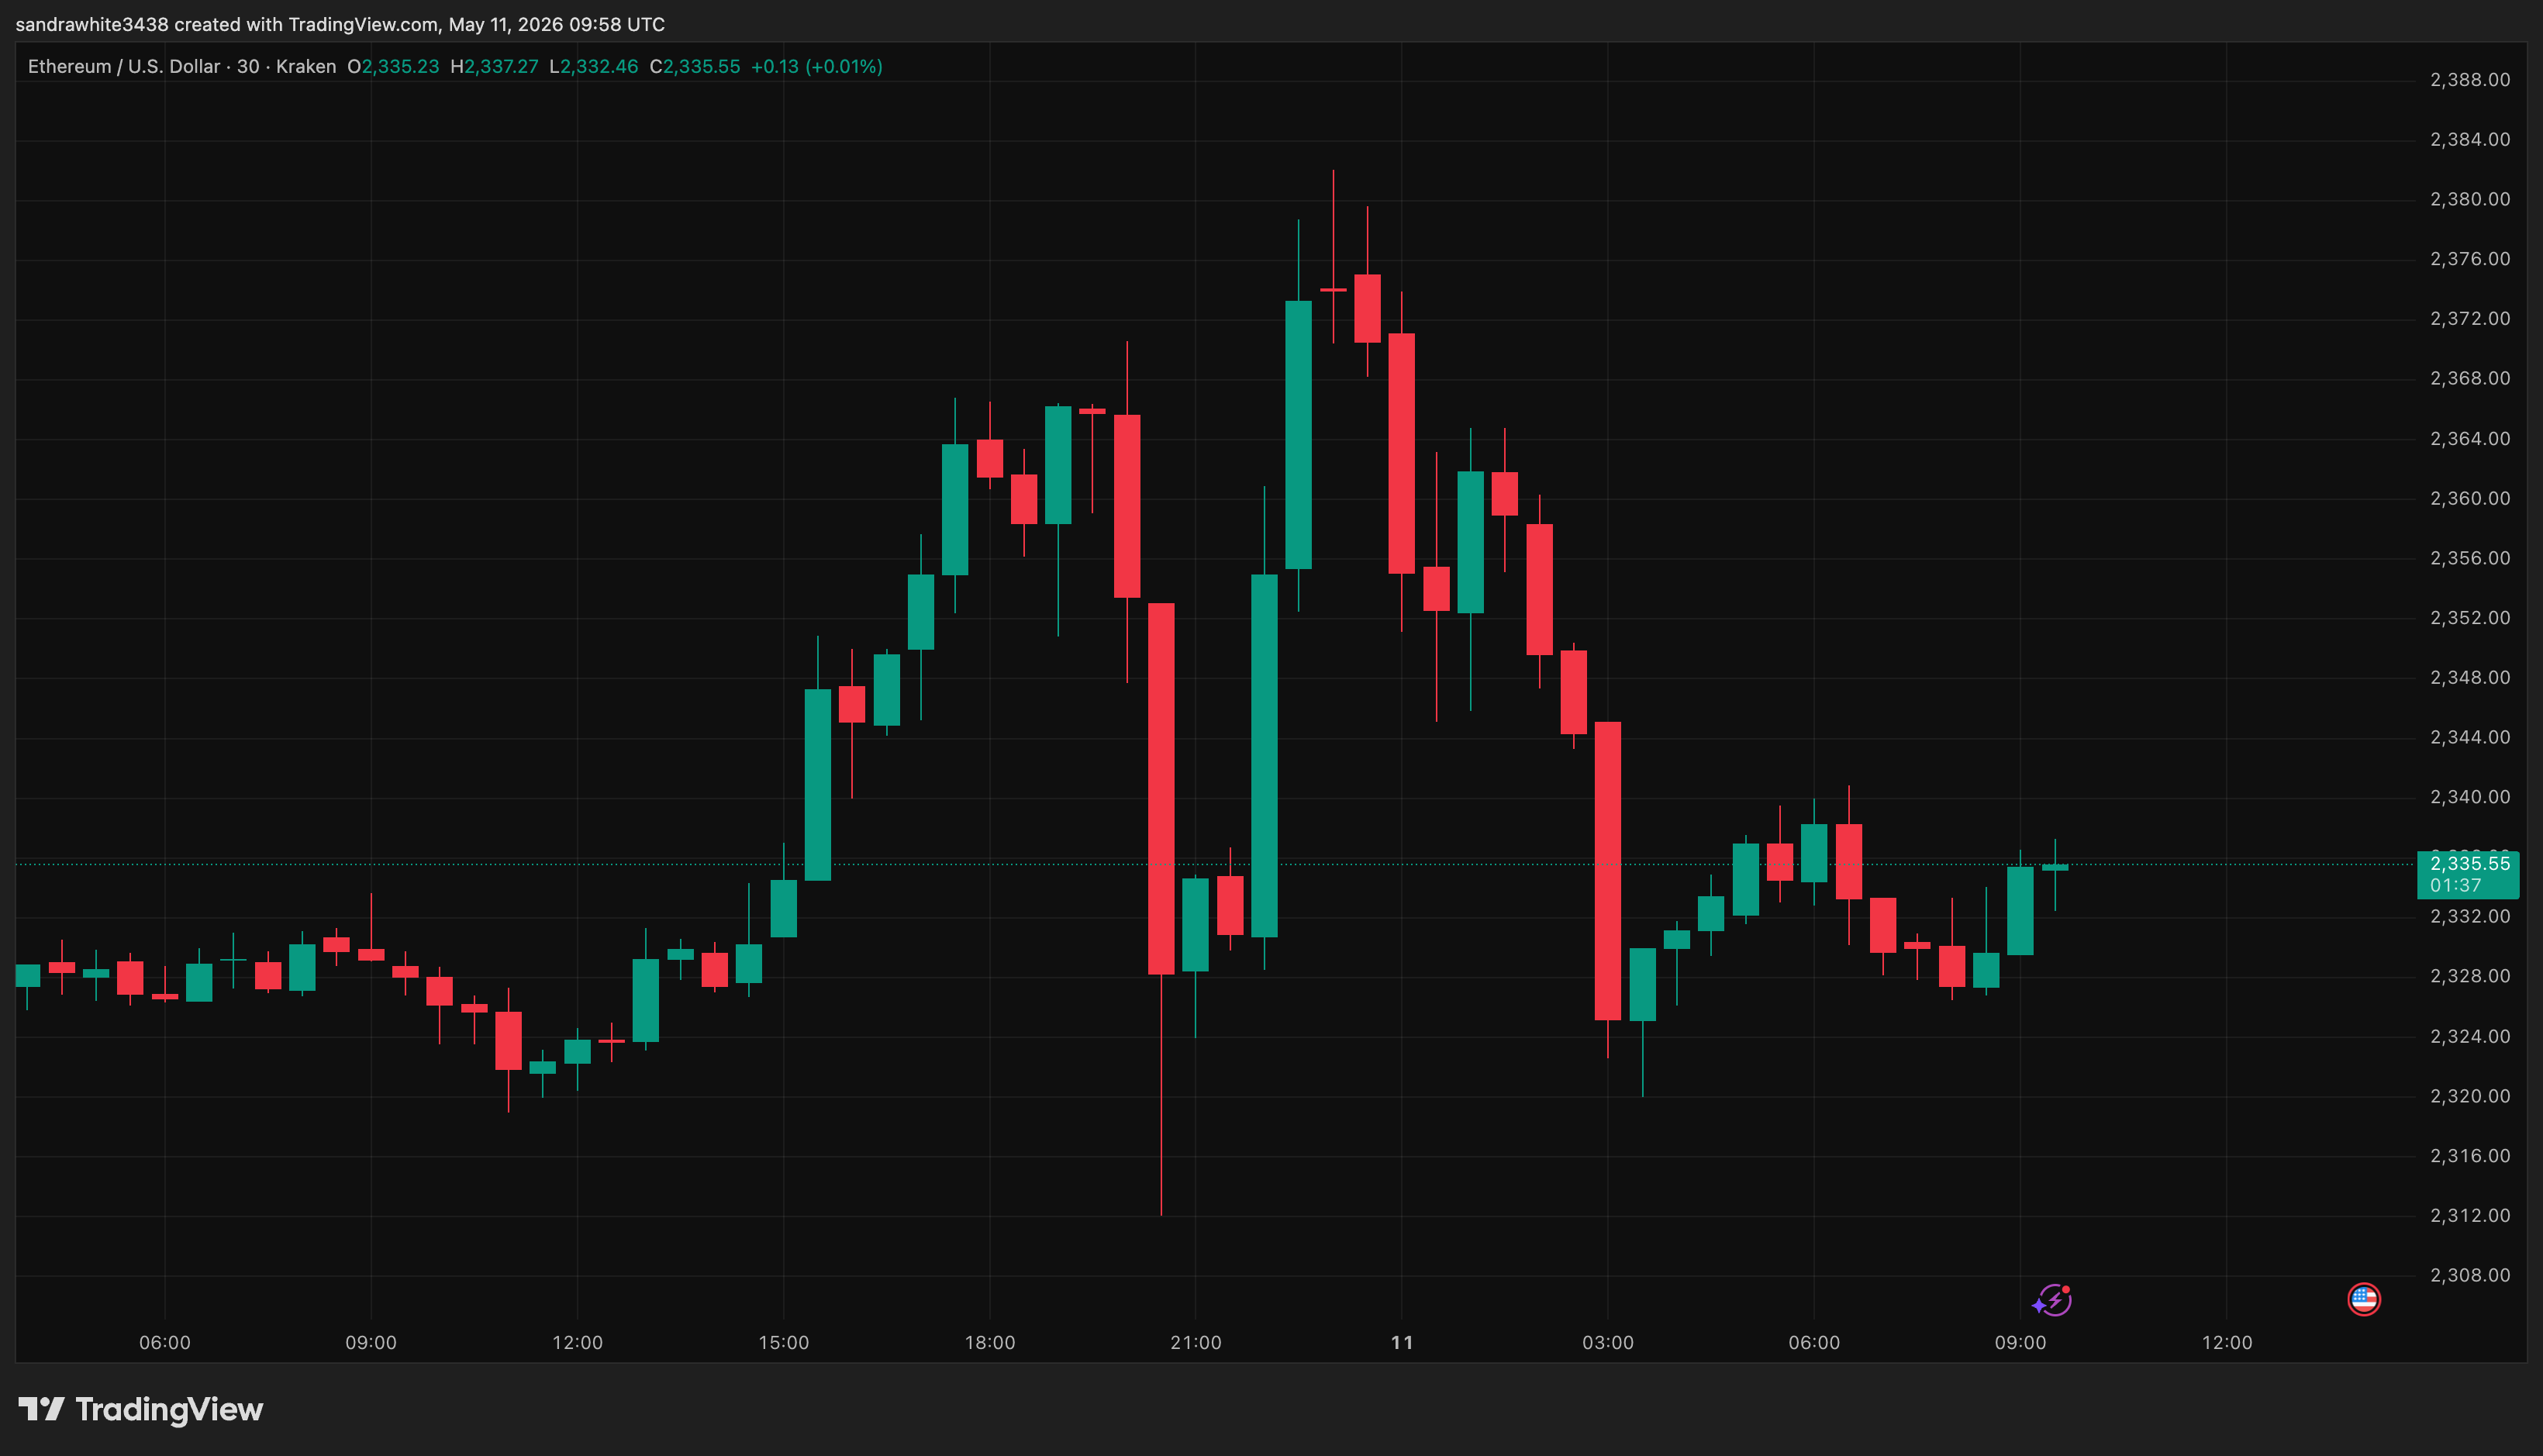
Task: Click the current price label 2,335.55
Action: coord(2469,863)
